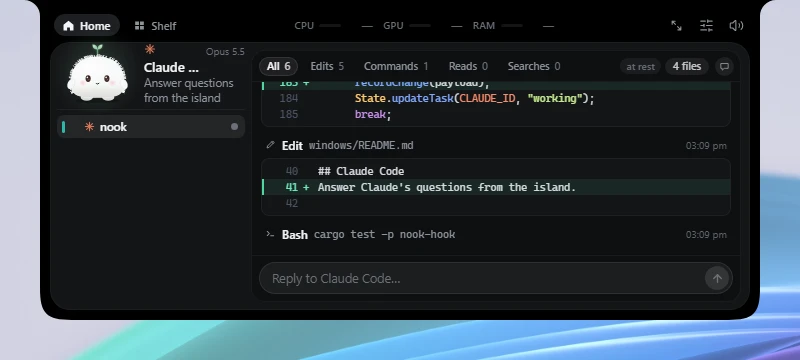Click 'cargo test -p nook-hook' command text
This screenshot has height=360, width=800.
click(385, 235)
